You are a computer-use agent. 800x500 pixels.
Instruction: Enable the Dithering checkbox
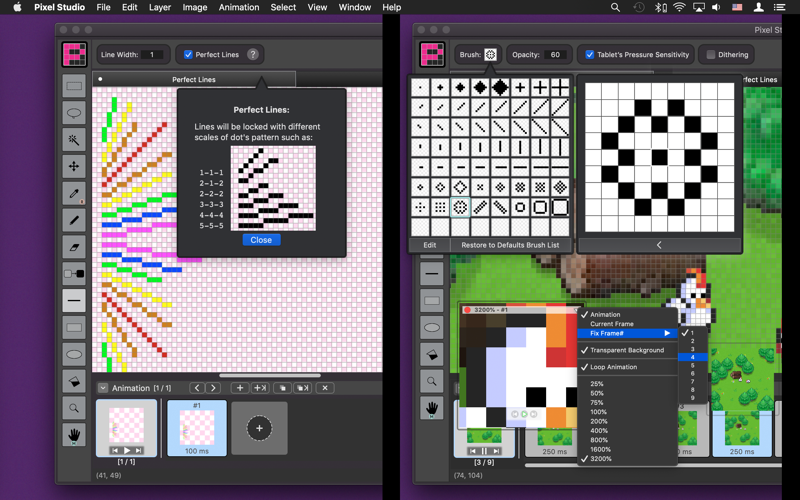711,55
